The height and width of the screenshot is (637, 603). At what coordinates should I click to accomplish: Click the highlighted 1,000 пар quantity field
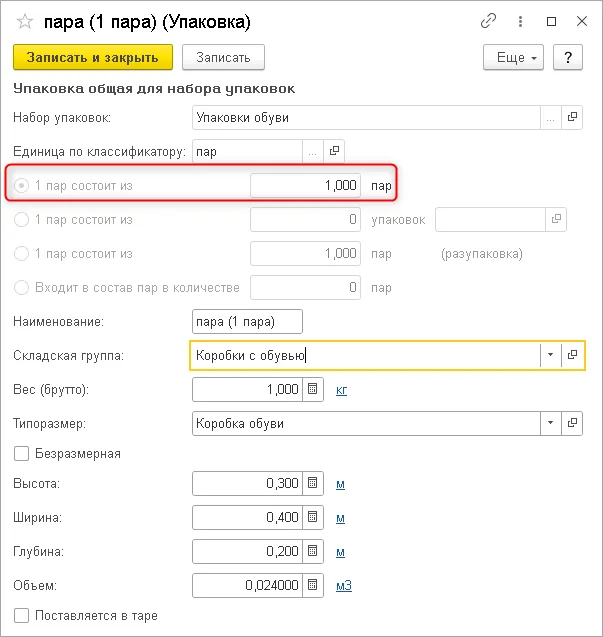point(306,186)
